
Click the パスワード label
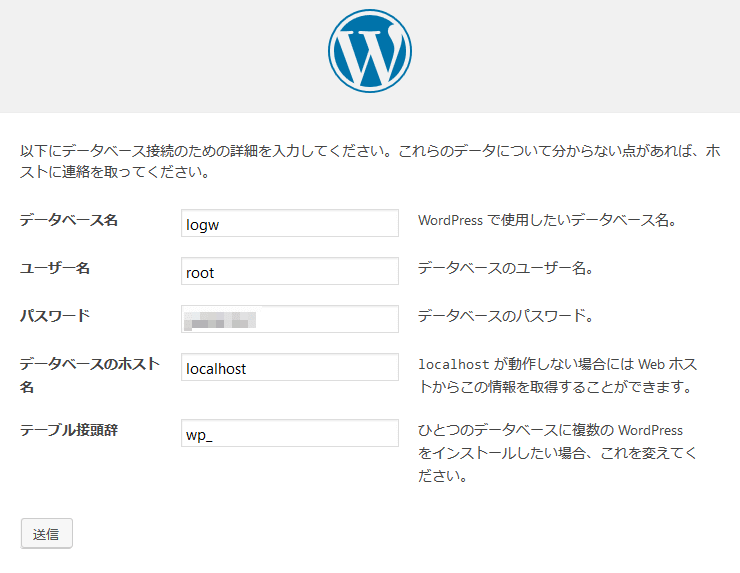tap(55, 316)
